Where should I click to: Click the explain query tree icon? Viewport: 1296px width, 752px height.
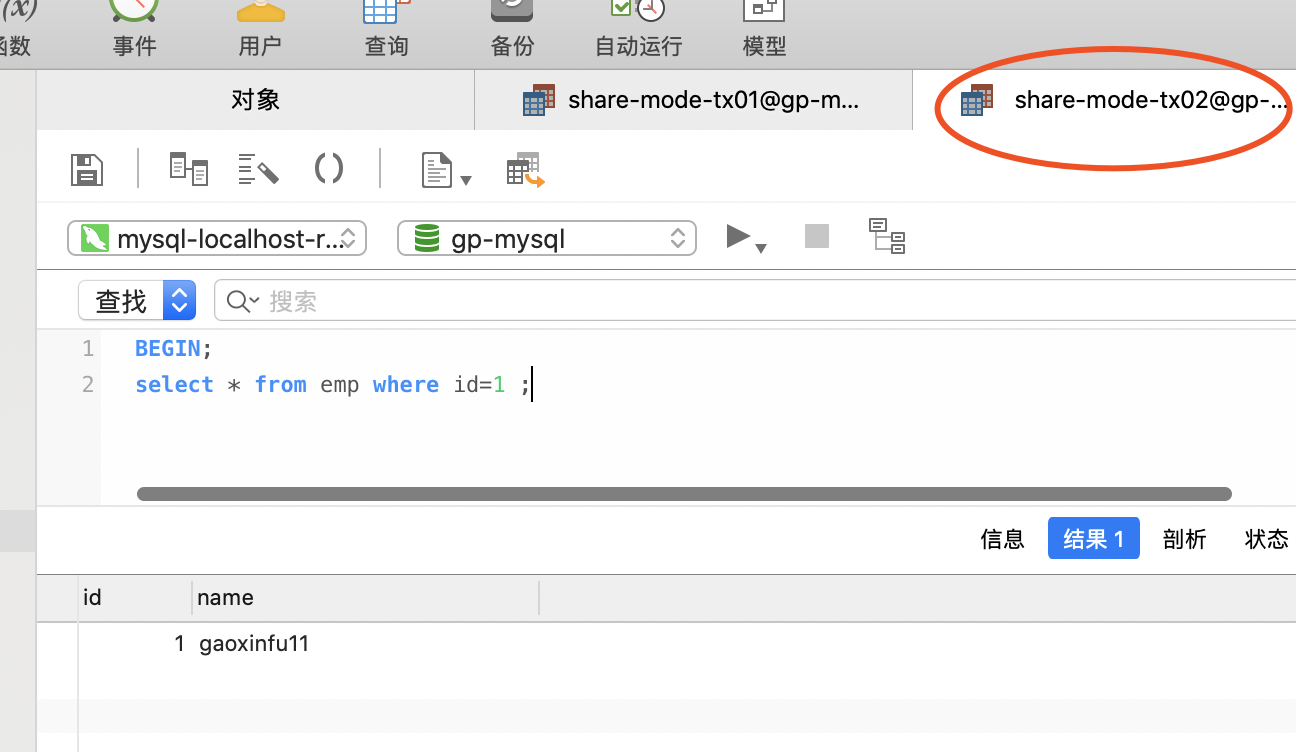pyautogui.click(x=887, y=236)
